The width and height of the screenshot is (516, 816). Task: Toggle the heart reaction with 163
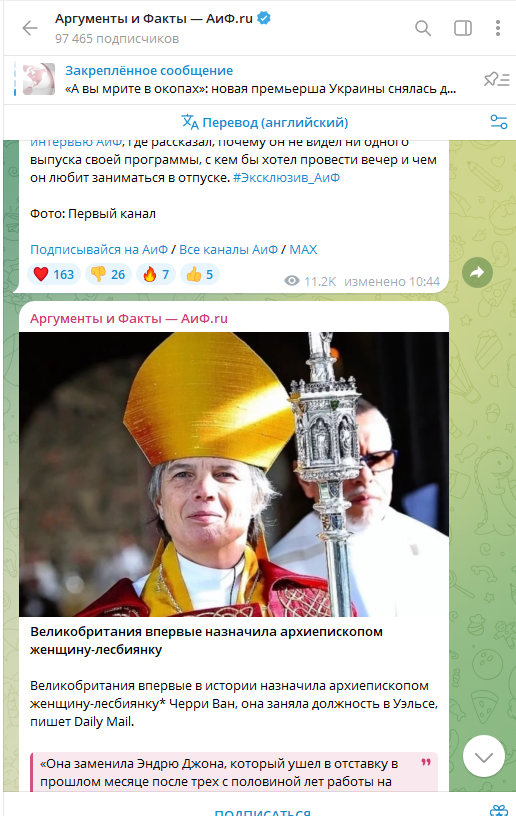tap(54, 274)
